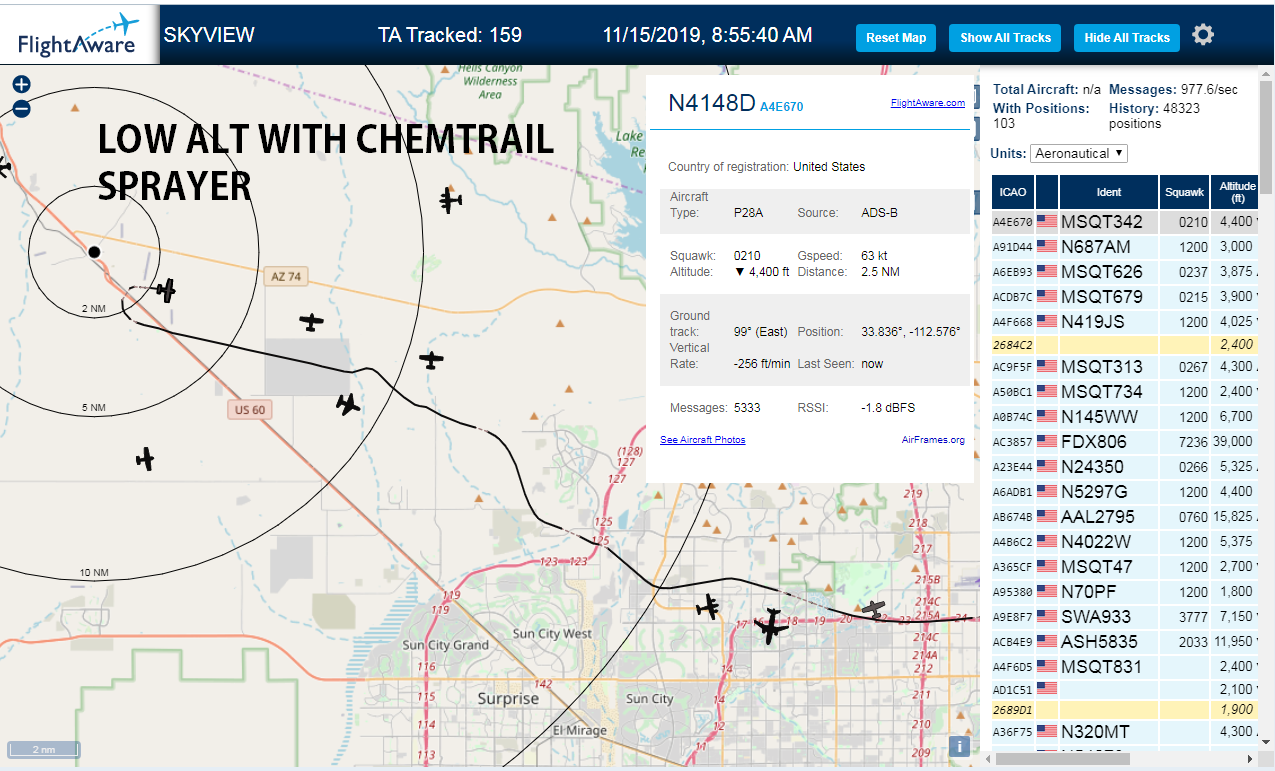Image resolution: width=1275 pixels, height=771 pixels.
Task: Select the MSQT313 aircraft row
Action: click(x=1125, y=367)
